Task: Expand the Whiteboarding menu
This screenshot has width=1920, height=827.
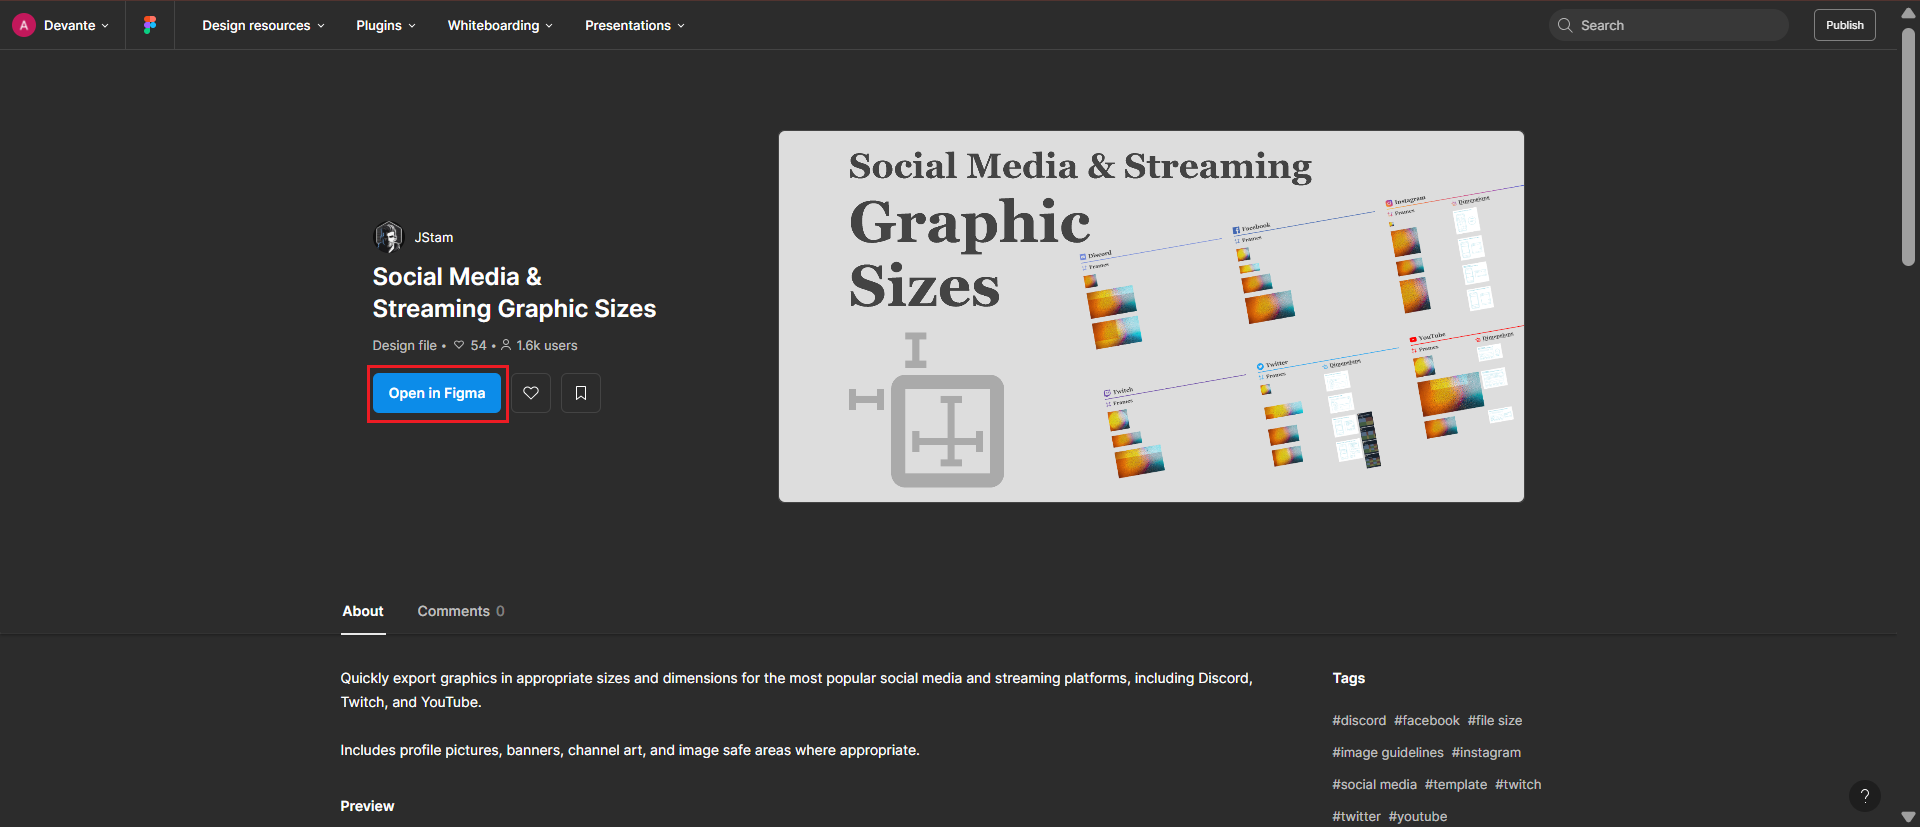Action: [500, 25]
